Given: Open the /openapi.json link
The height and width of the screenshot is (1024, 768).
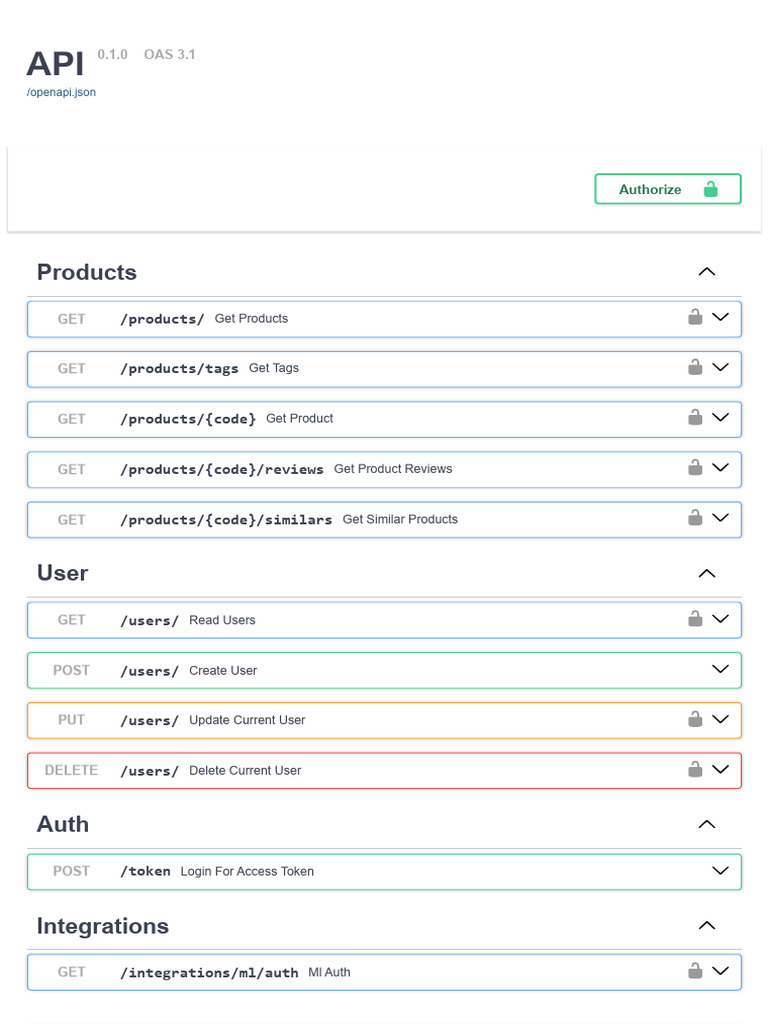Looking at the screenshot, I should (61, 92).
